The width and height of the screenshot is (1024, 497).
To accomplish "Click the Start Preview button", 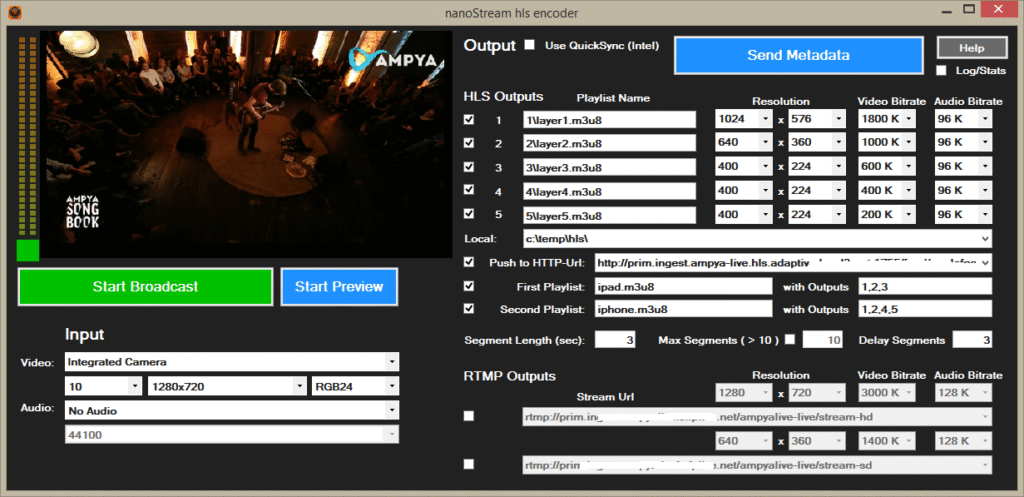I will coord(339,287).
